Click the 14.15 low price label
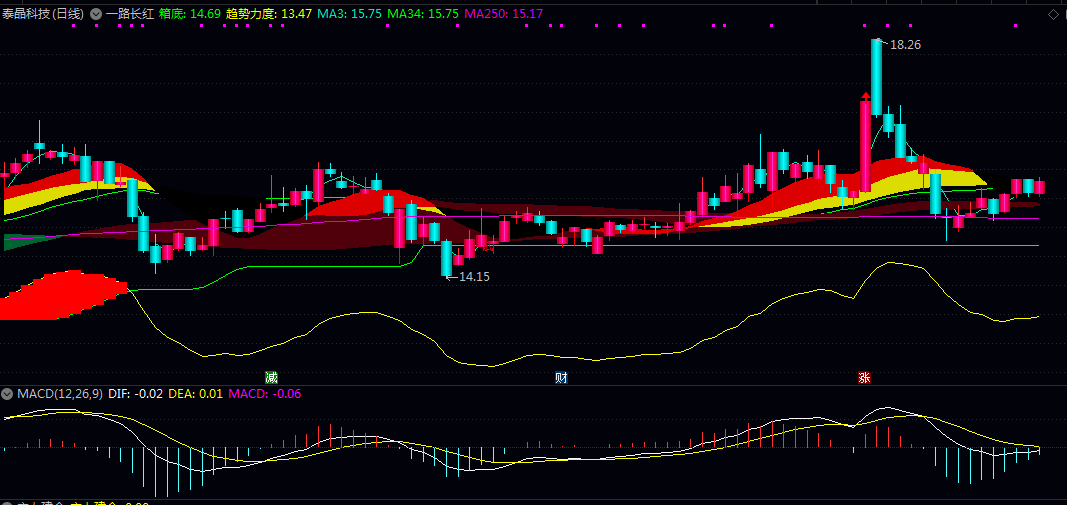The width and height of the screenshot is (1067, 505). pyautogui.click(x=474, y=277)
